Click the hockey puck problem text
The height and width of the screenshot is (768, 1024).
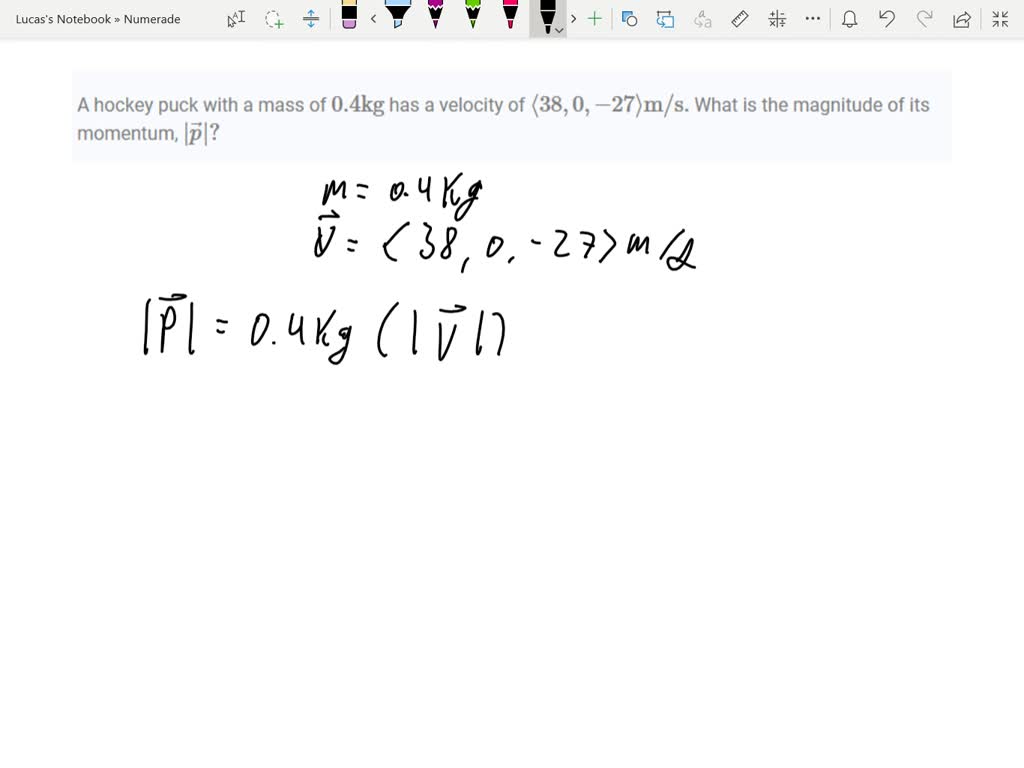(x=503, y=118)
